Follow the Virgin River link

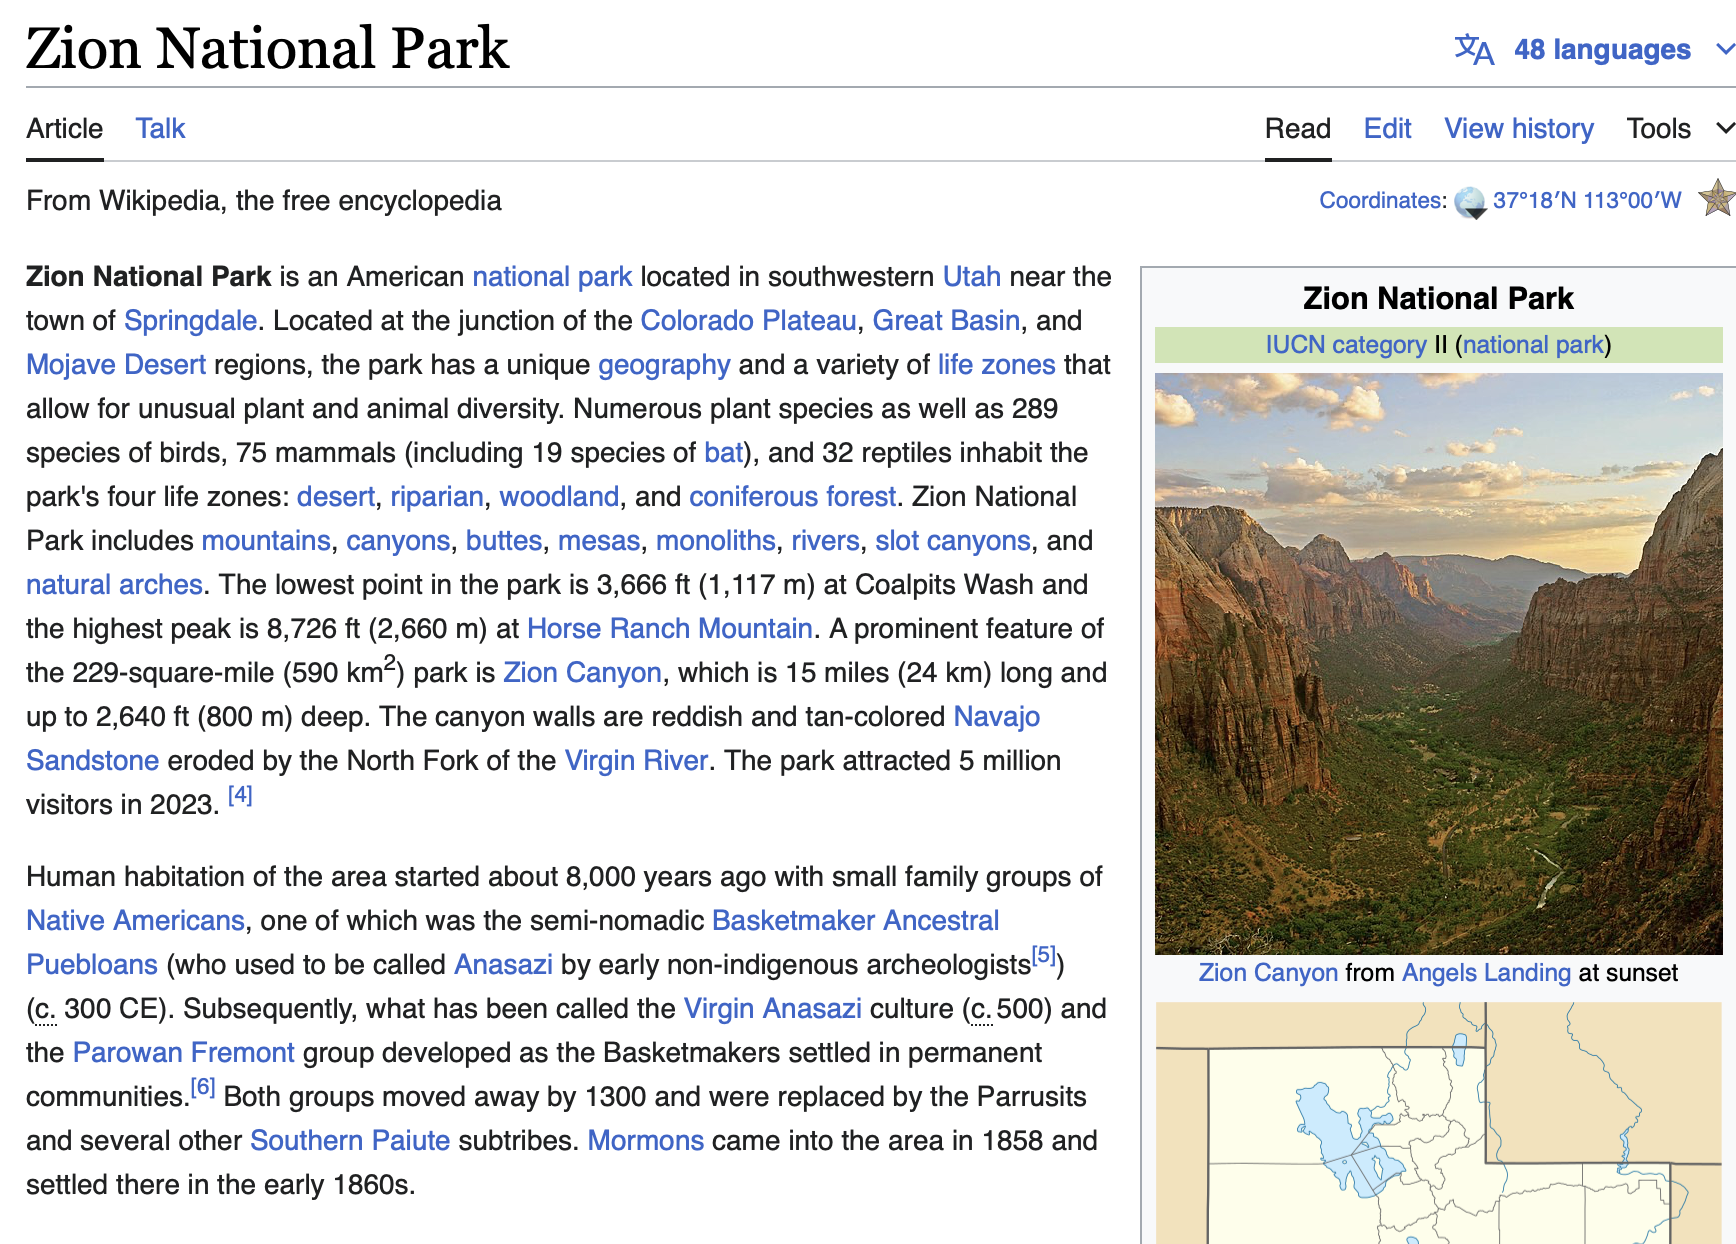pyautogui.click(x=636, y=760)
